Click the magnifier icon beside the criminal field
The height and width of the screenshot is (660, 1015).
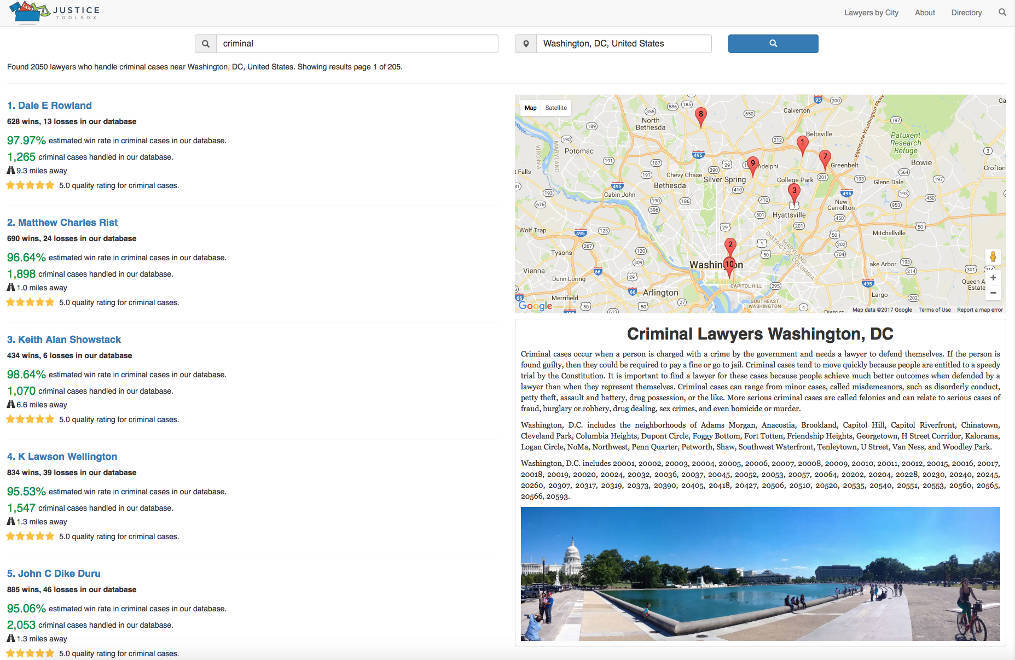pos(206,43)
